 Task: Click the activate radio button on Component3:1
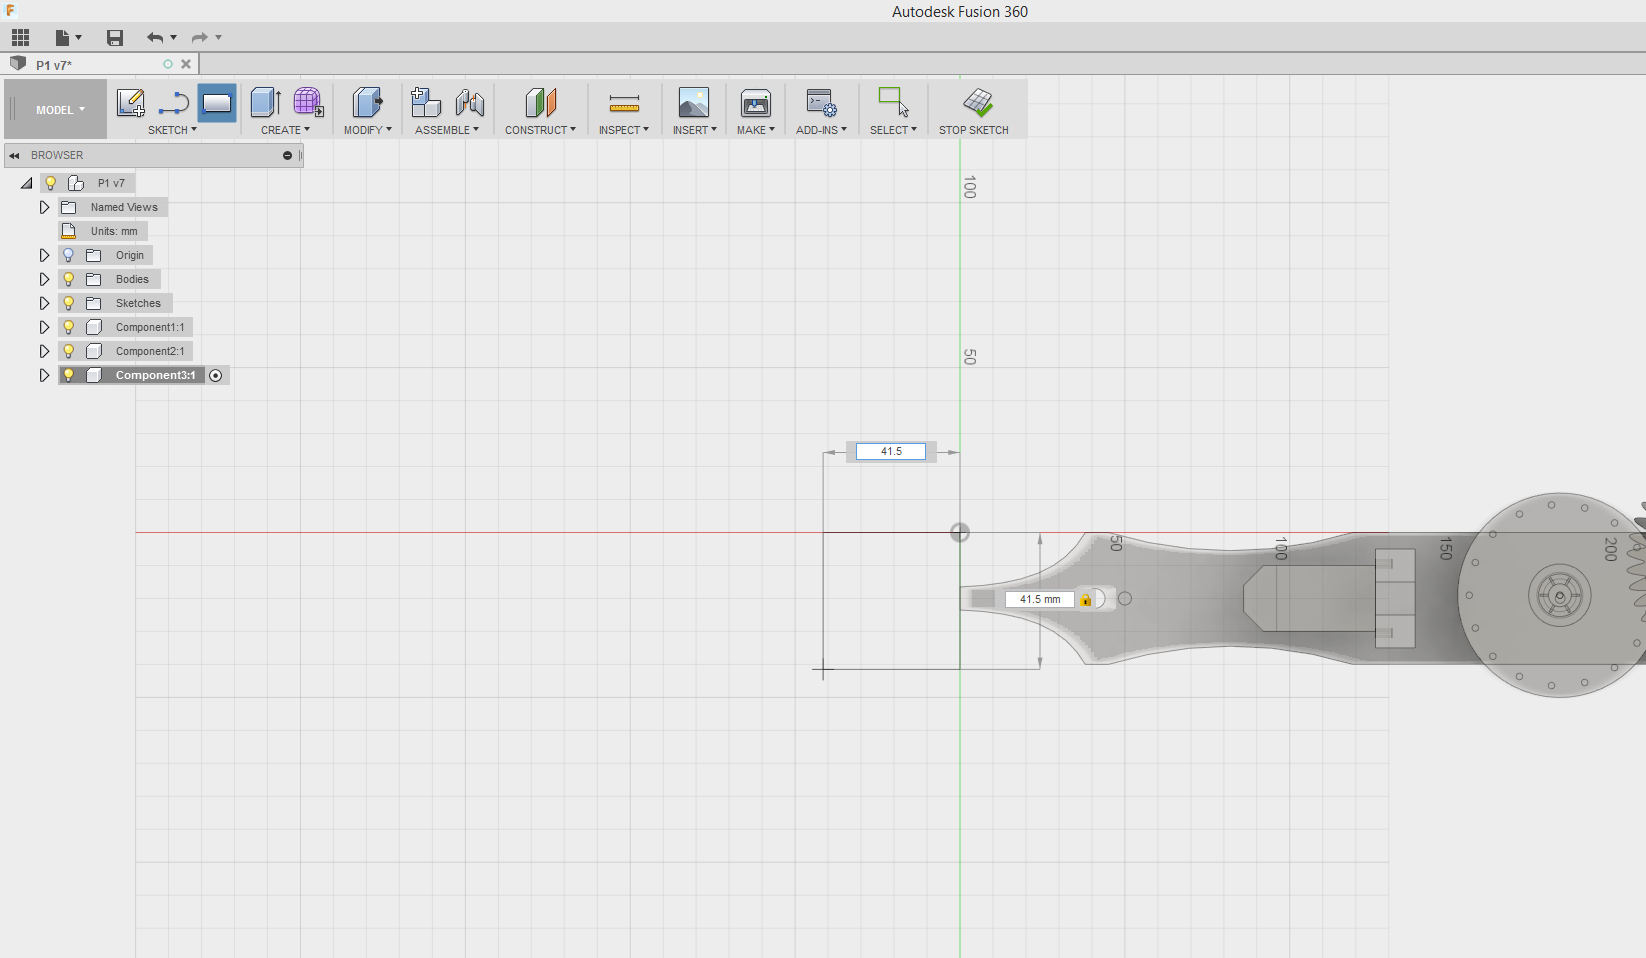click(216, 375)
